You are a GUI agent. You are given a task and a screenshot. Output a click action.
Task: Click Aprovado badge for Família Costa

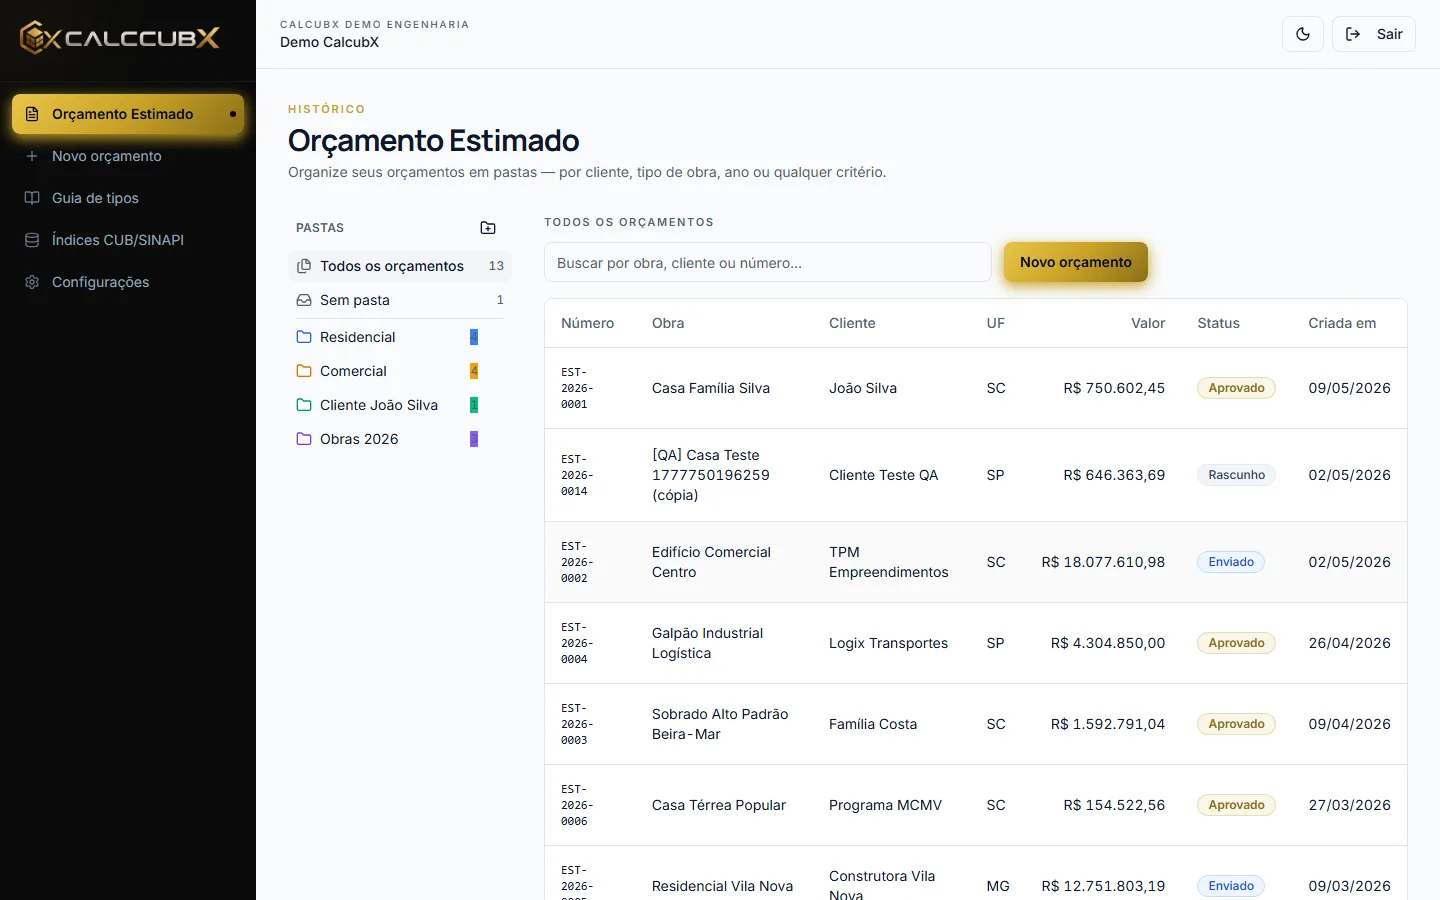[x=1236, y=724]
